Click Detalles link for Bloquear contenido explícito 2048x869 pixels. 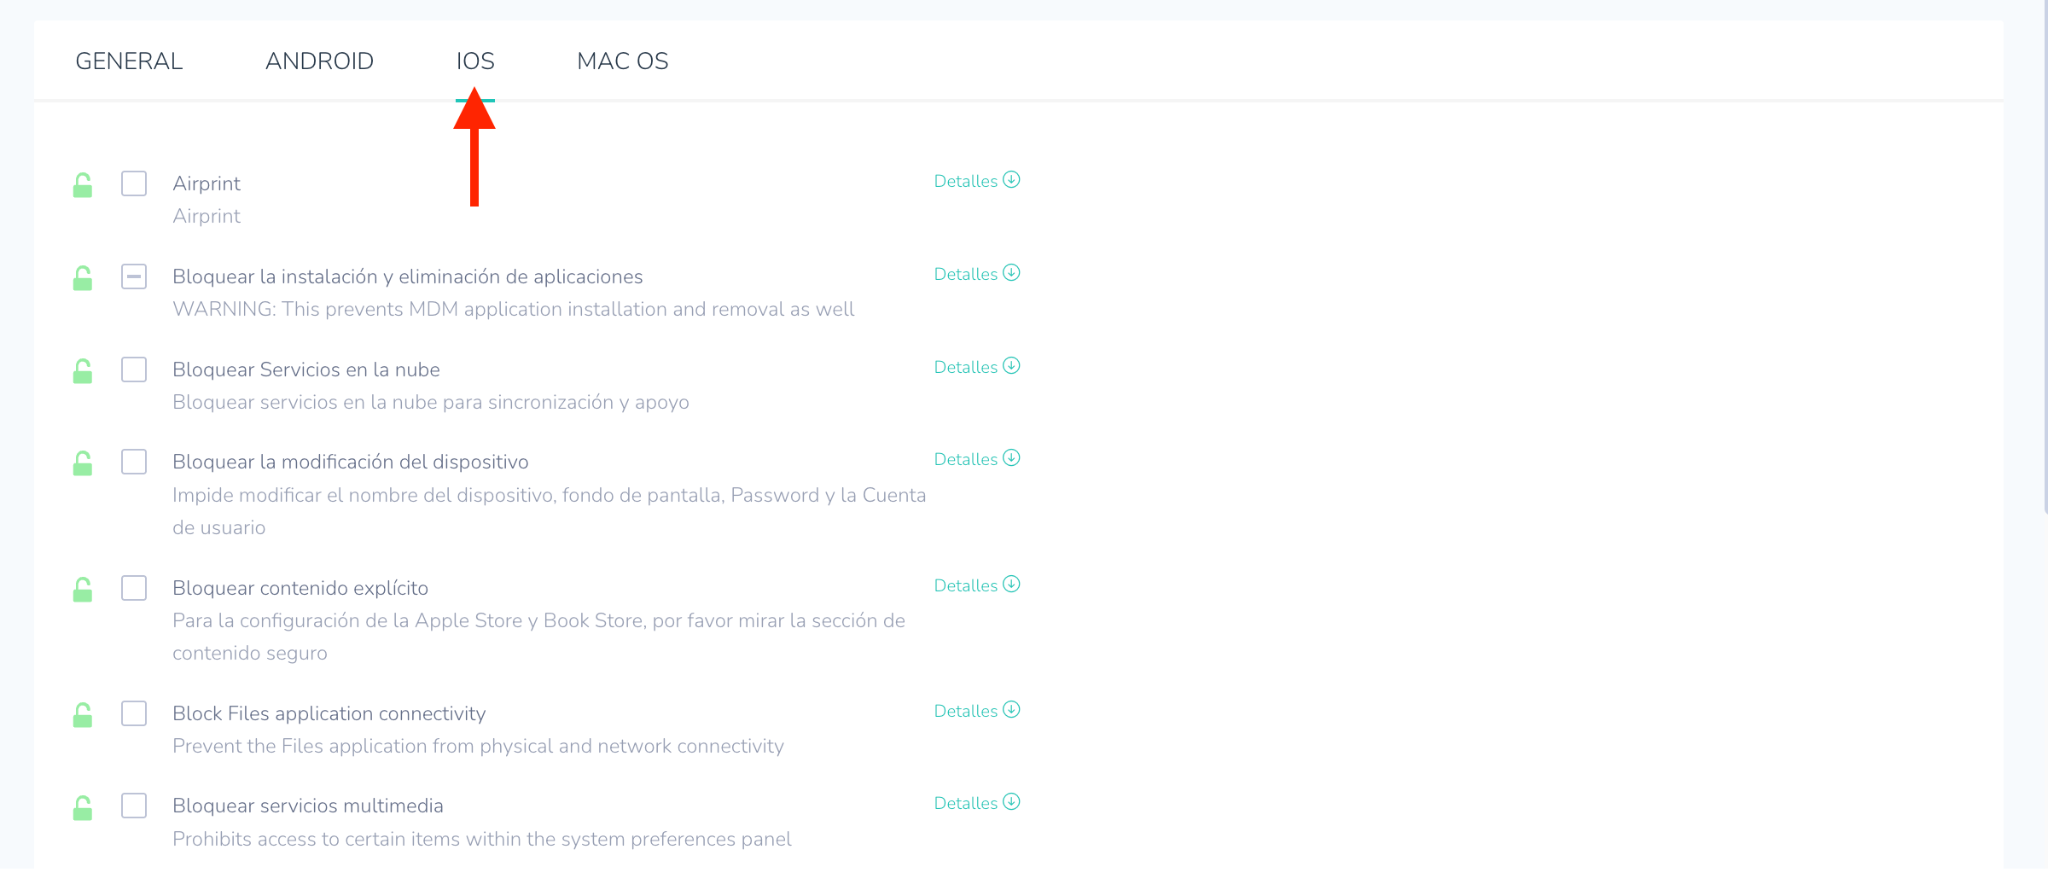point(966,585)
